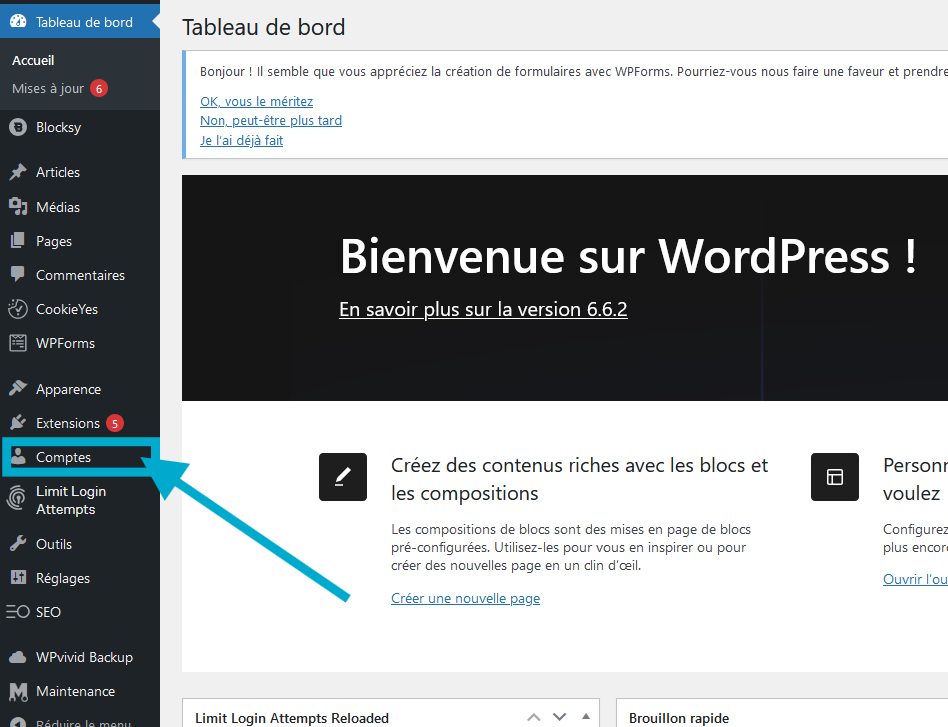Click the 'Bienvenue sur WordPress !' heading
Image resolution: width=948 pixels, height=727 pixels.
tap(628, 256)
